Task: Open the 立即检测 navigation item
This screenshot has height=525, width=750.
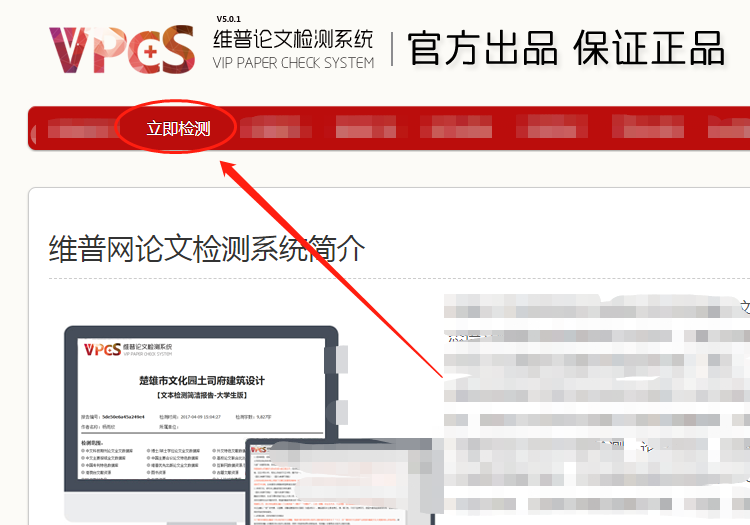Action: [178, 129]
